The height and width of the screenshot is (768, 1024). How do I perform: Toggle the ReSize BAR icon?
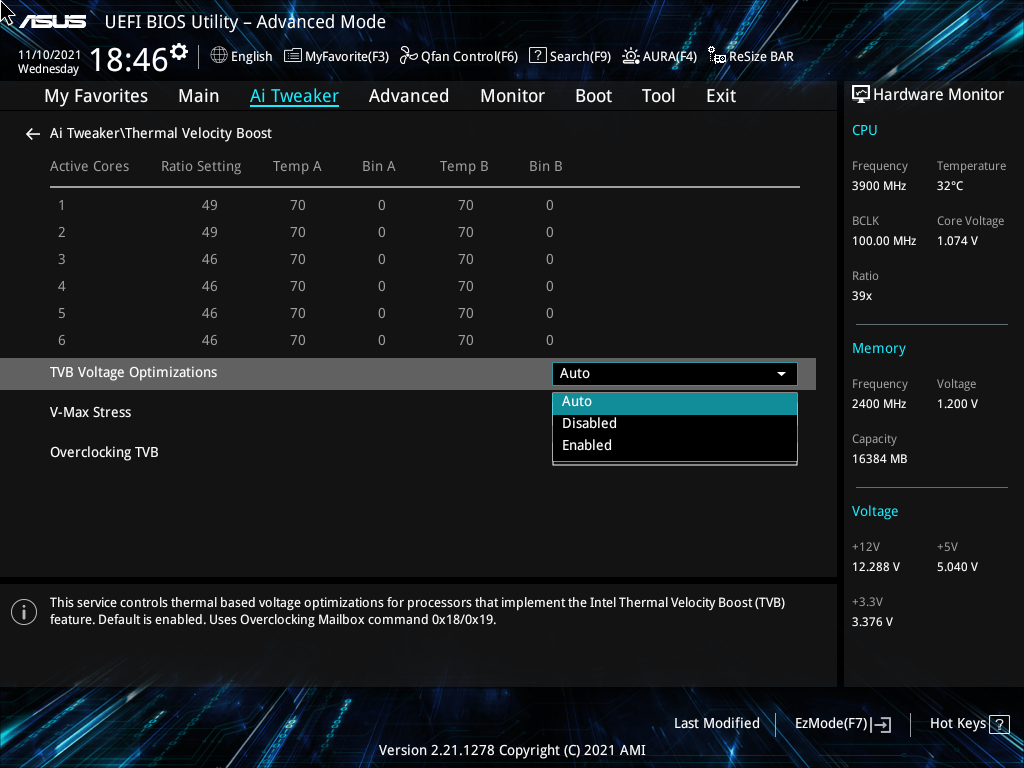(x=717, y=56)
